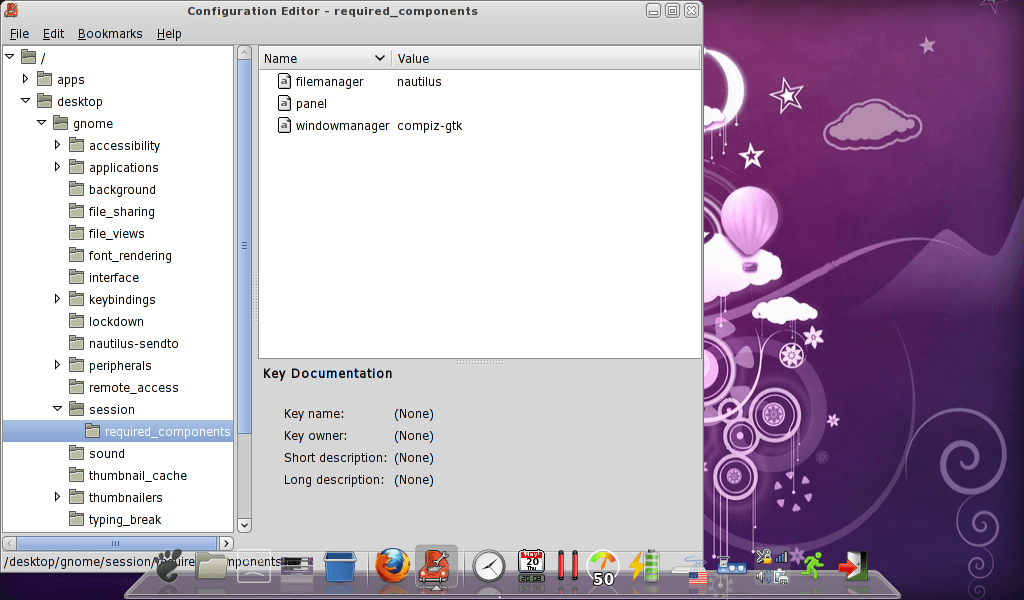The width and height of the screenshot is (1024, 600).
Task: Collapse the session folder node
Action: [58, 409]
